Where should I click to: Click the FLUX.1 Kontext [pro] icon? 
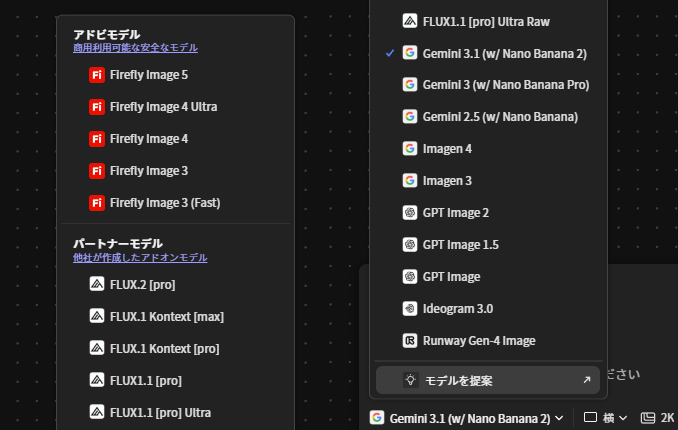click(97, 348)
